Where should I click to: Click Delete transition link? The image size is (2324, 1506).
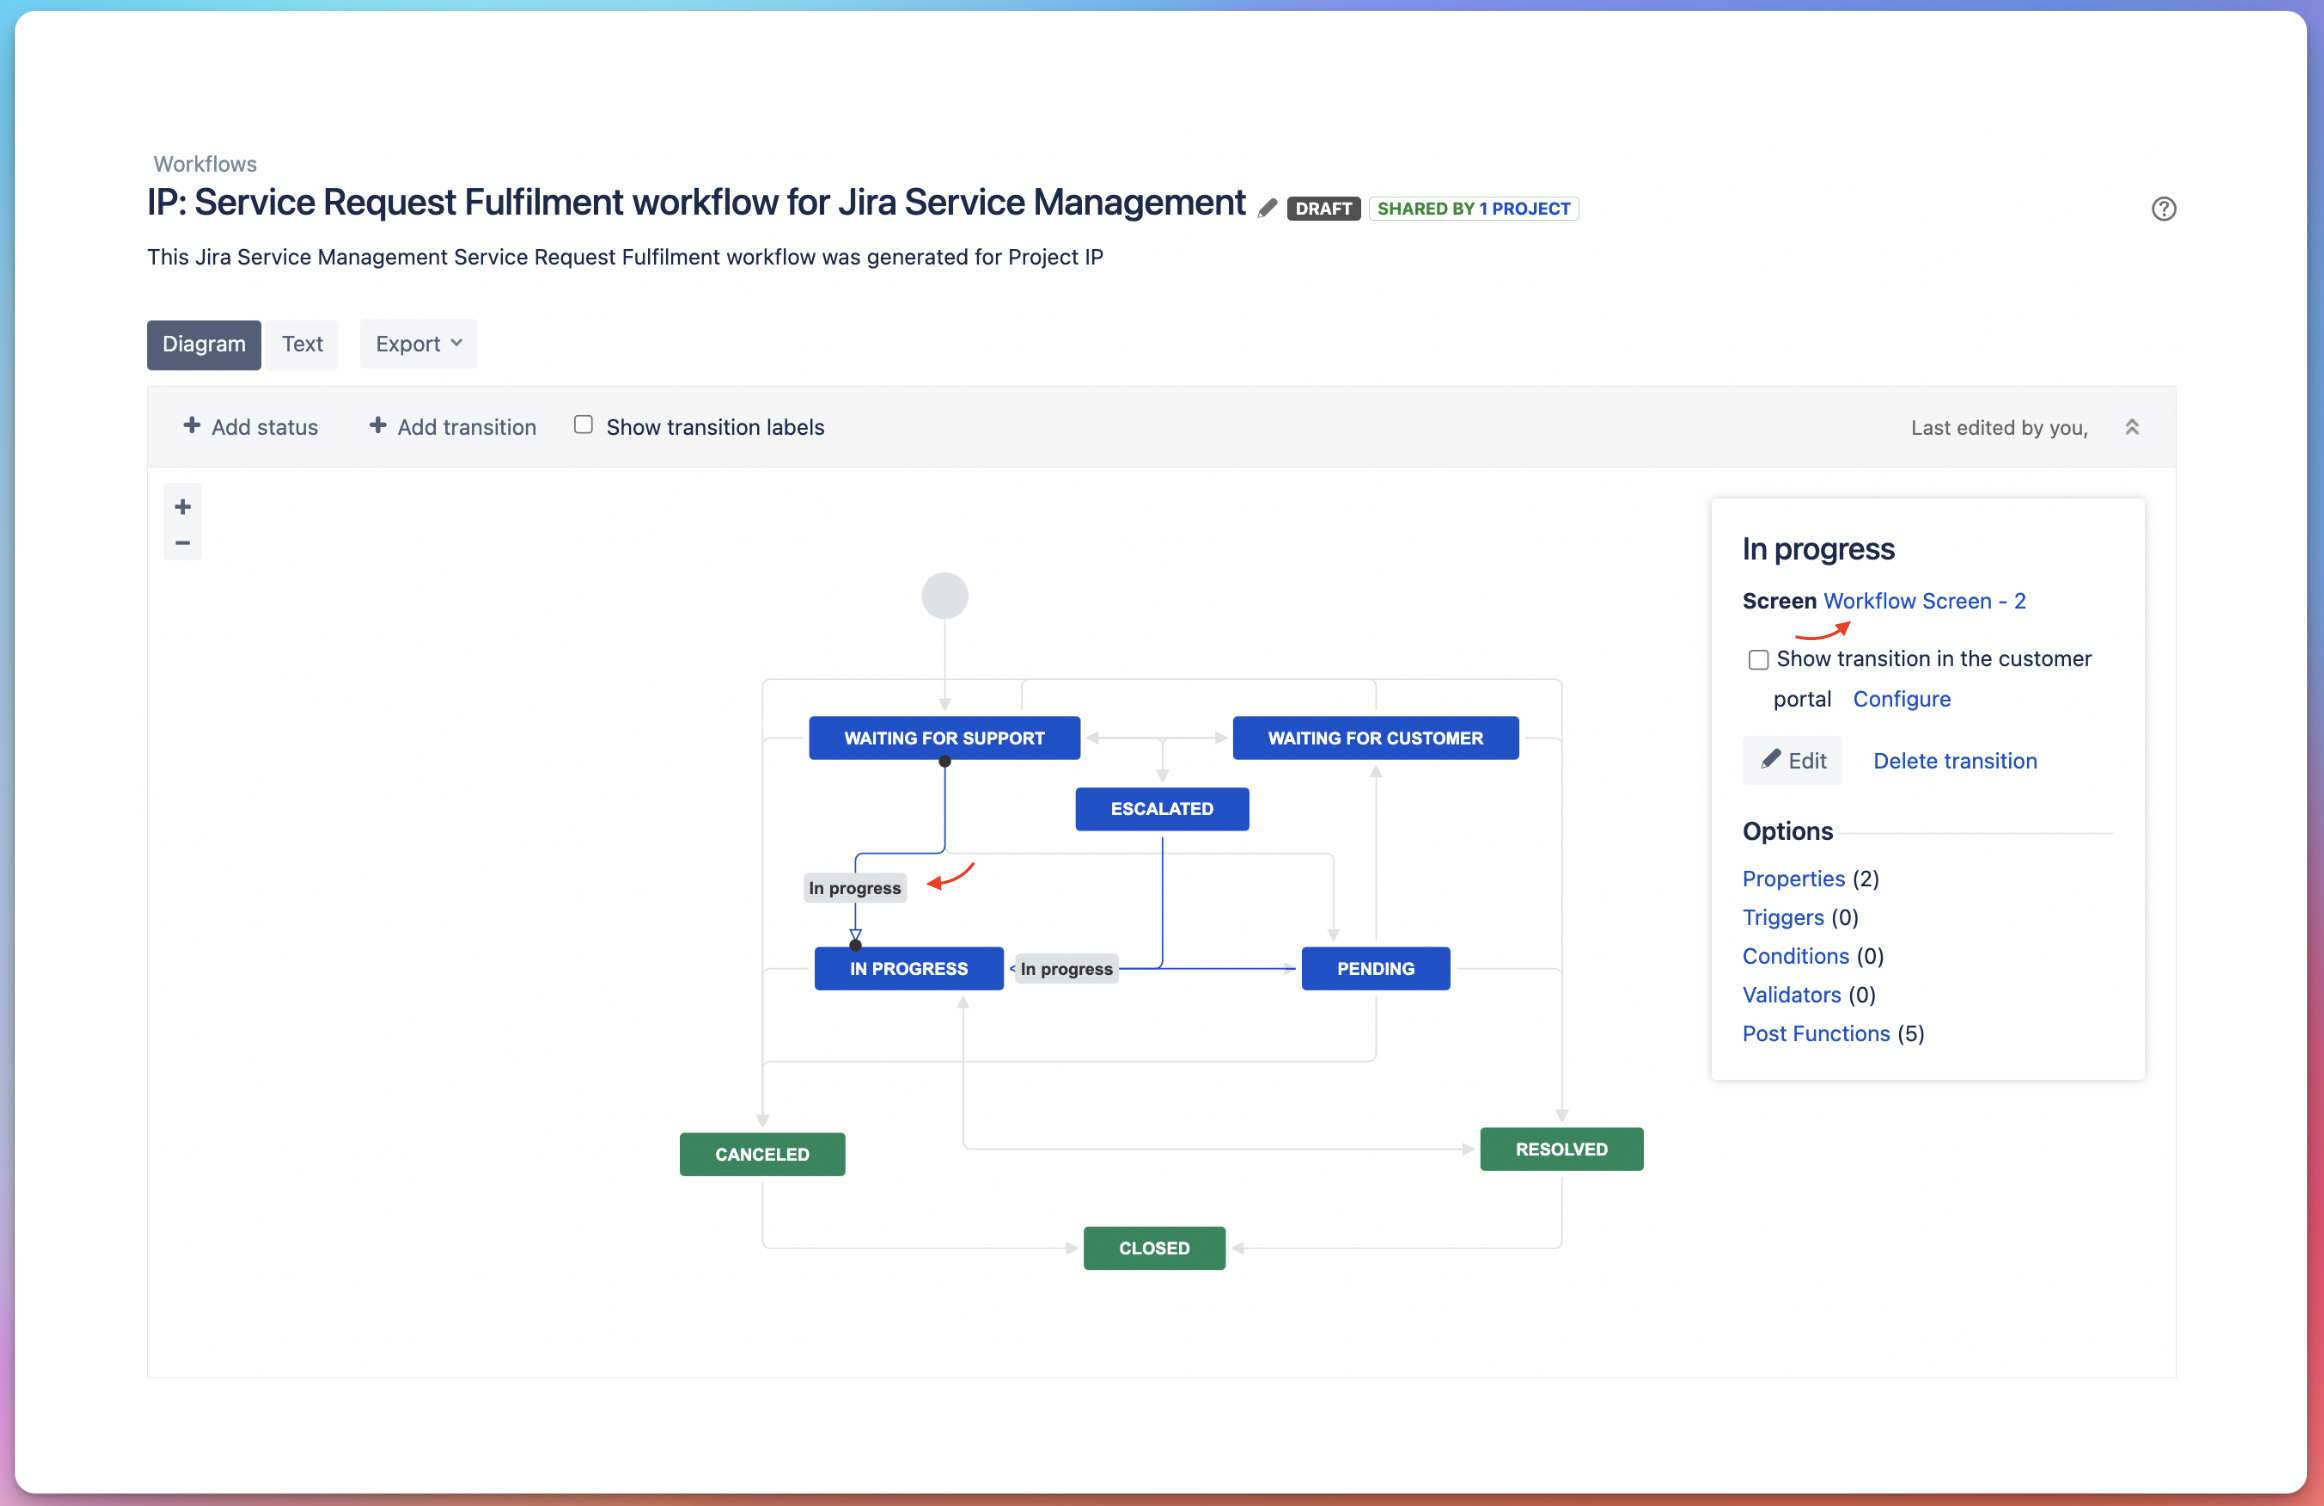[x=1954, y=761]
